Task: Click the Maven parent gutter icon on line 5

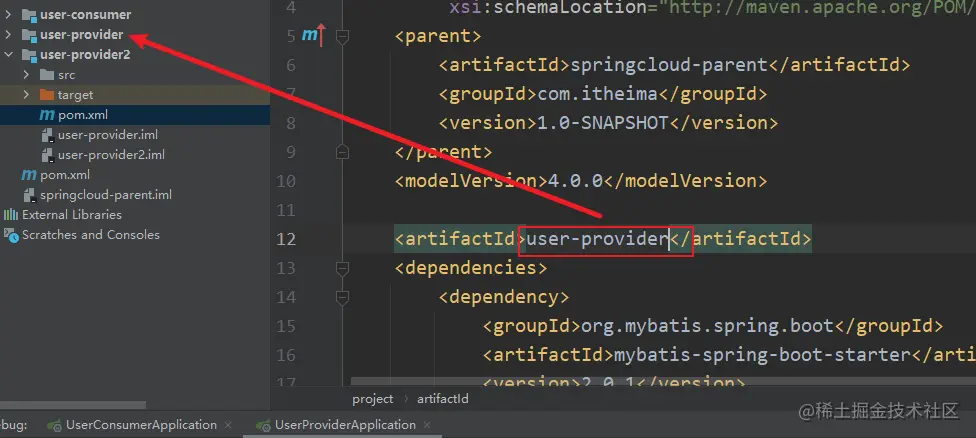Action: (314, 35)
